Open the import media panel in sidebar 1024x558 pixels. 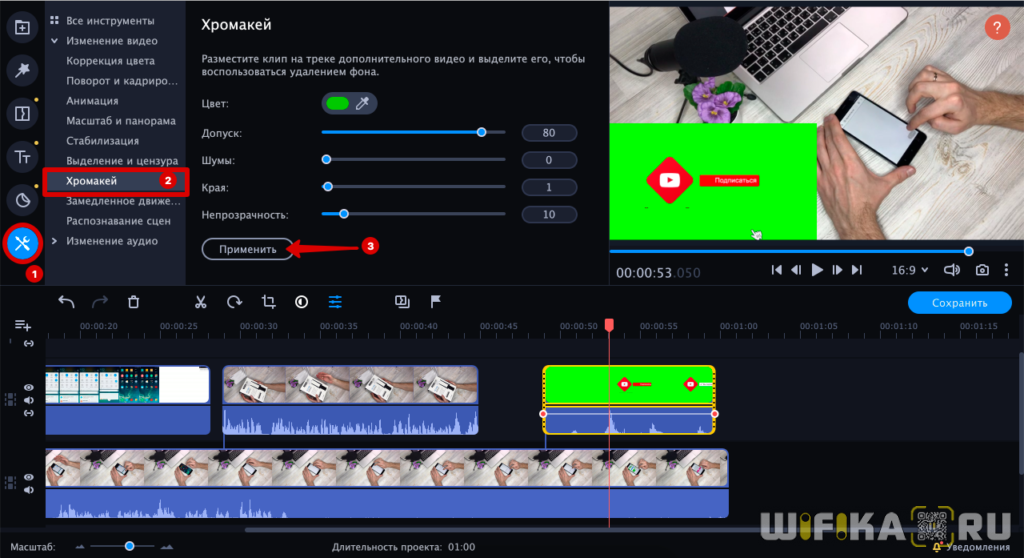point(22,27)
